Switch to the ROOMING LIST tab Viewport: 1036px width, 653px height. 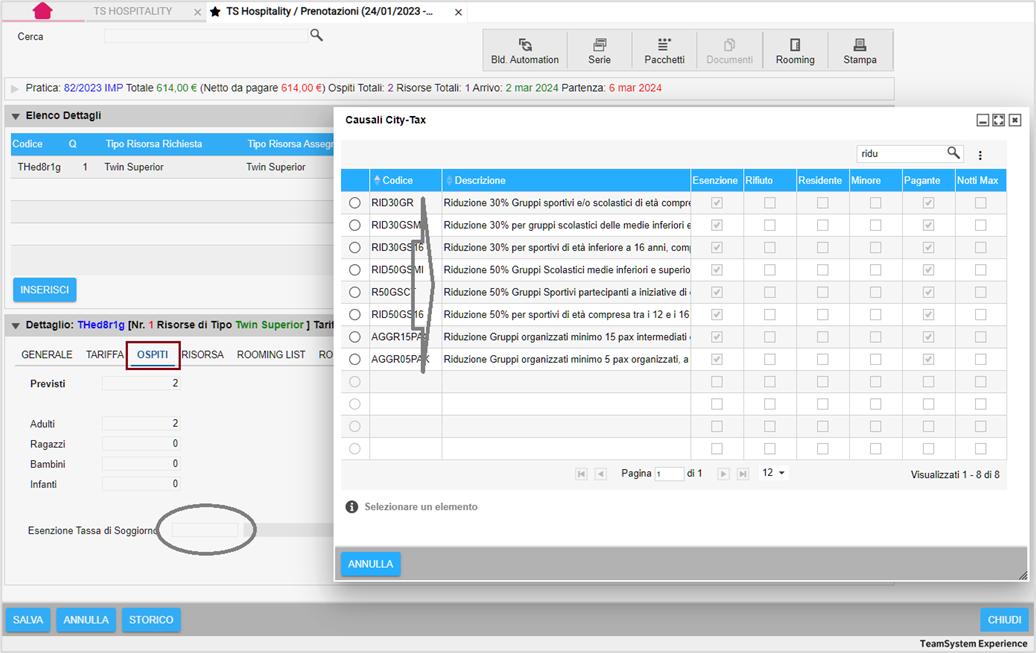tap(271, 355)
